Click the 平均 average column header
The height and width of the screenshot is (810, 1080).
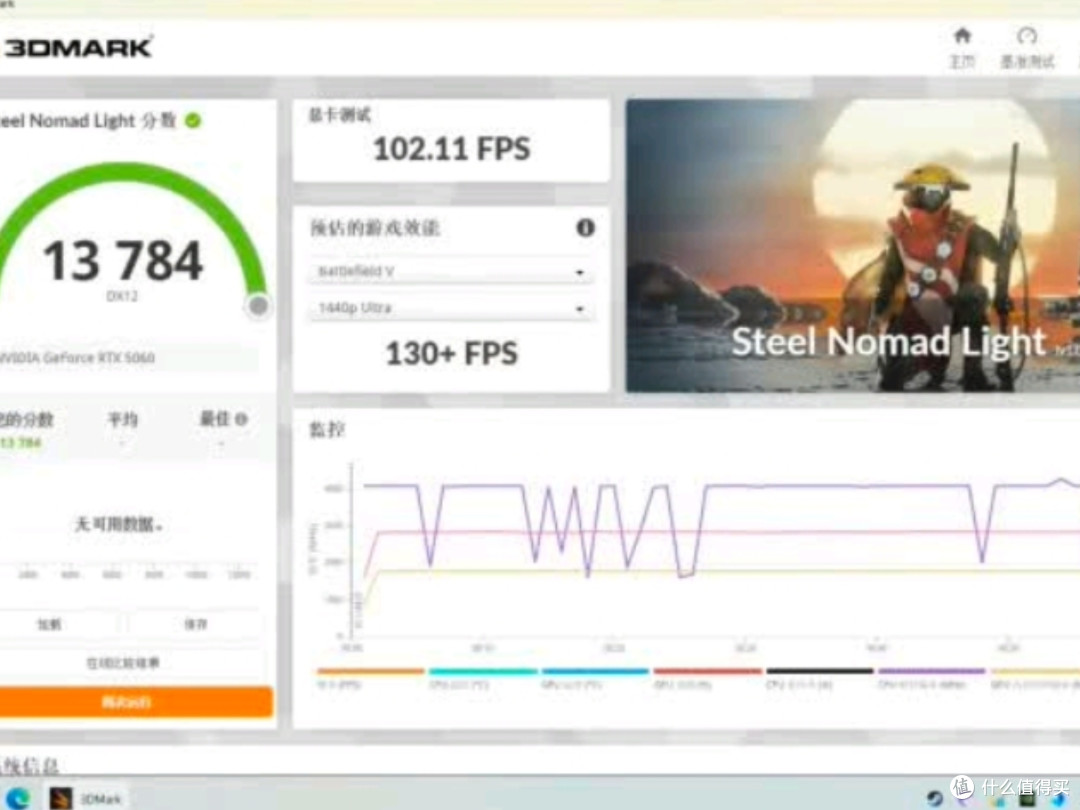123,419
